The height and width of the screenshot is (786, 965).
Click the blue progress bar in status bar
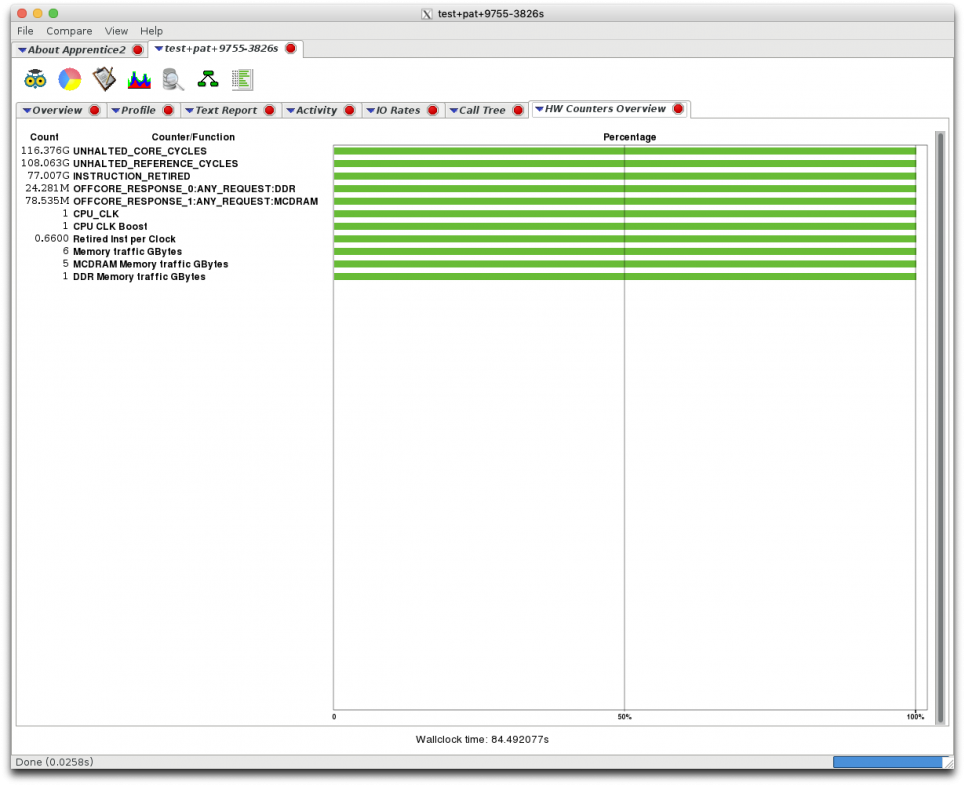[x=887, y=762]
